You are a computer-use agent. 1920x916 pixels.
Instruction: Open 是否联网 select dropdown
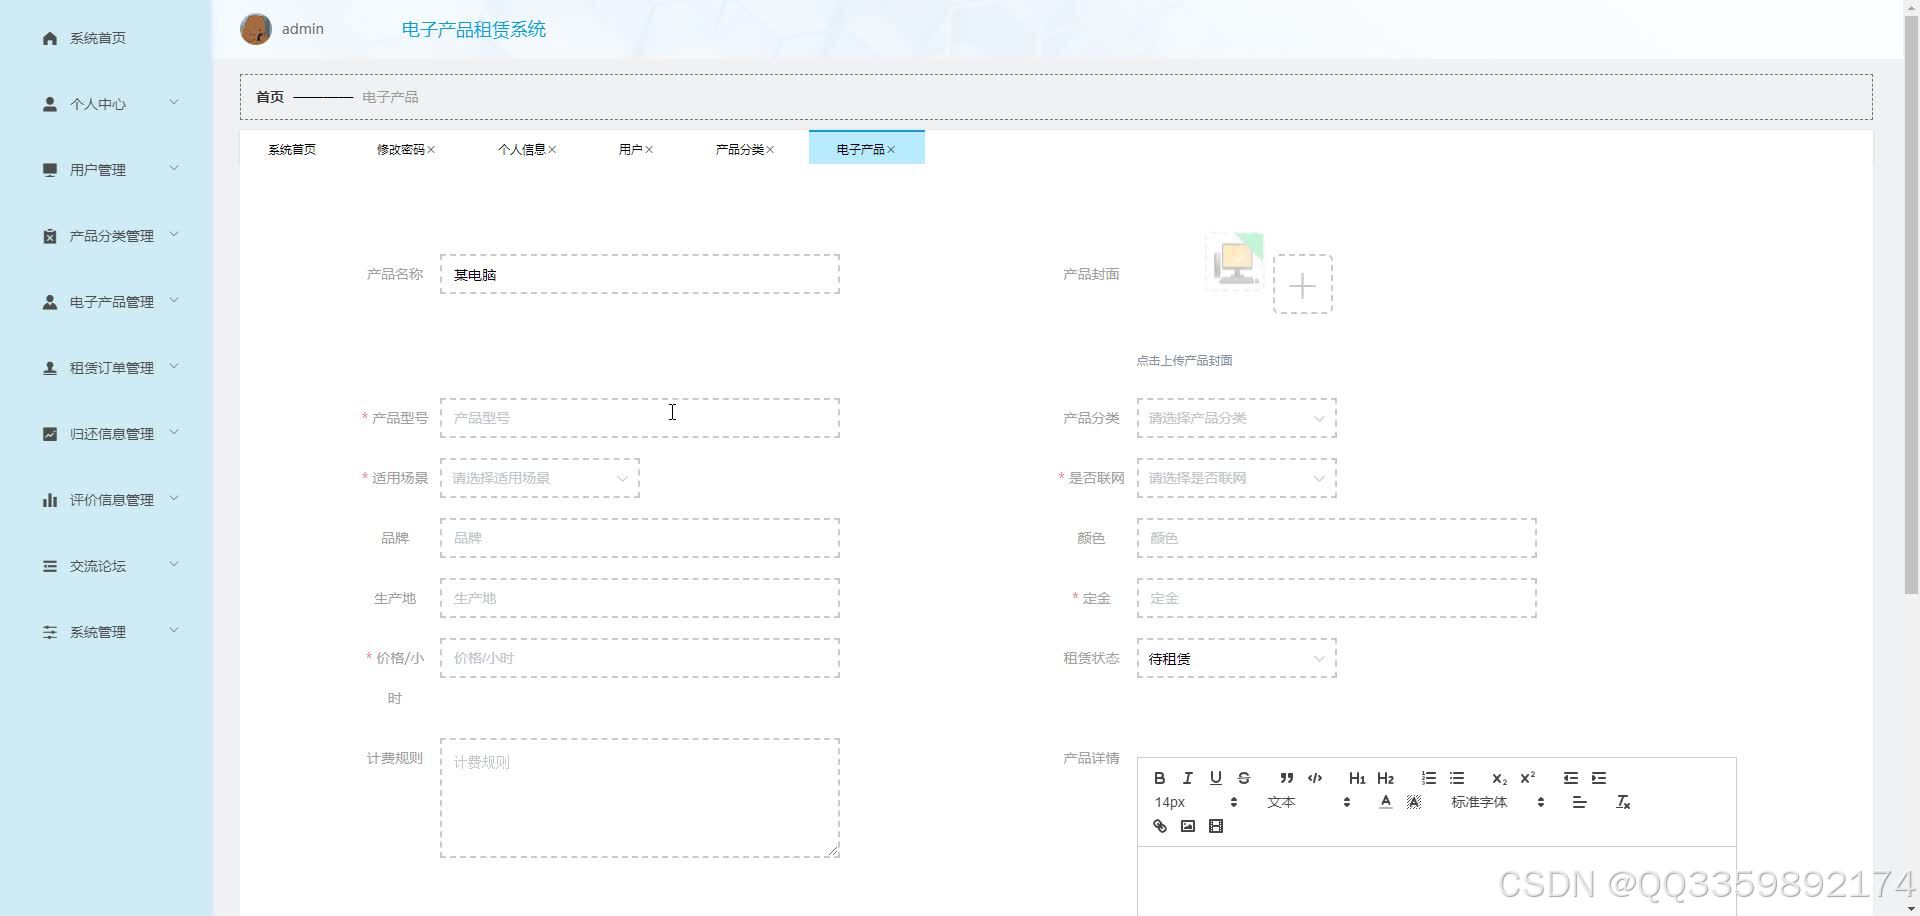pyautogui.click(x=1236, y=478)
